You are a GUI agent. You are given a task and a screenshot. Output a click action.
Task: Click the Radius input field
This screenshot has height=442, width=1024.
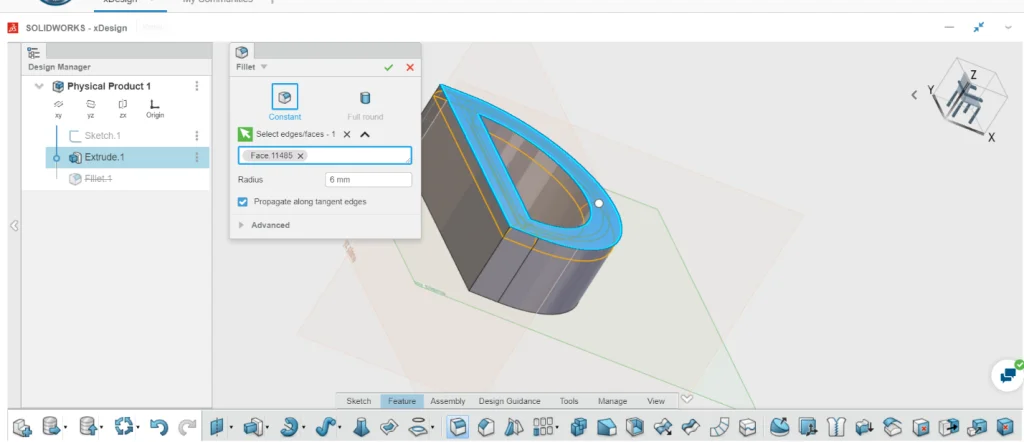(x=368, y=180)
